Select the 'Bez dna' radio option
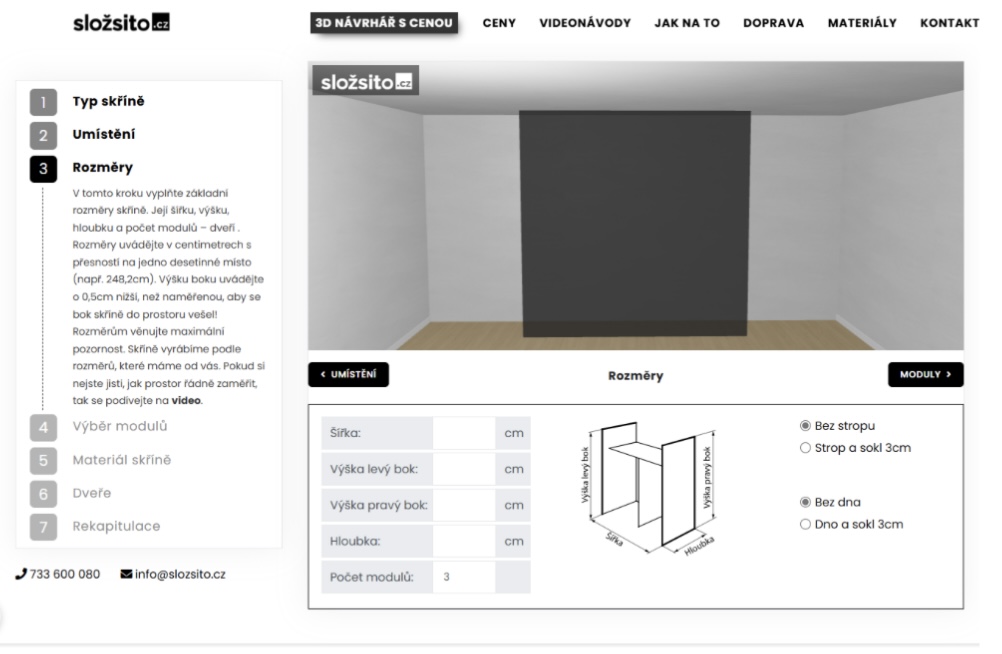 click(x=806, y=502)
